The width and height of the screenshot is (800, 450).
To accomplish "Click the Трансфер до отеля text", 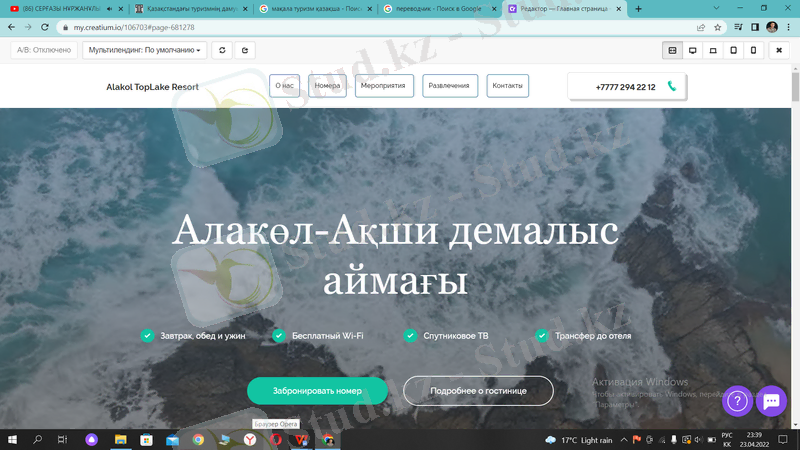I will pyautogui.click(x=593, y=336).
